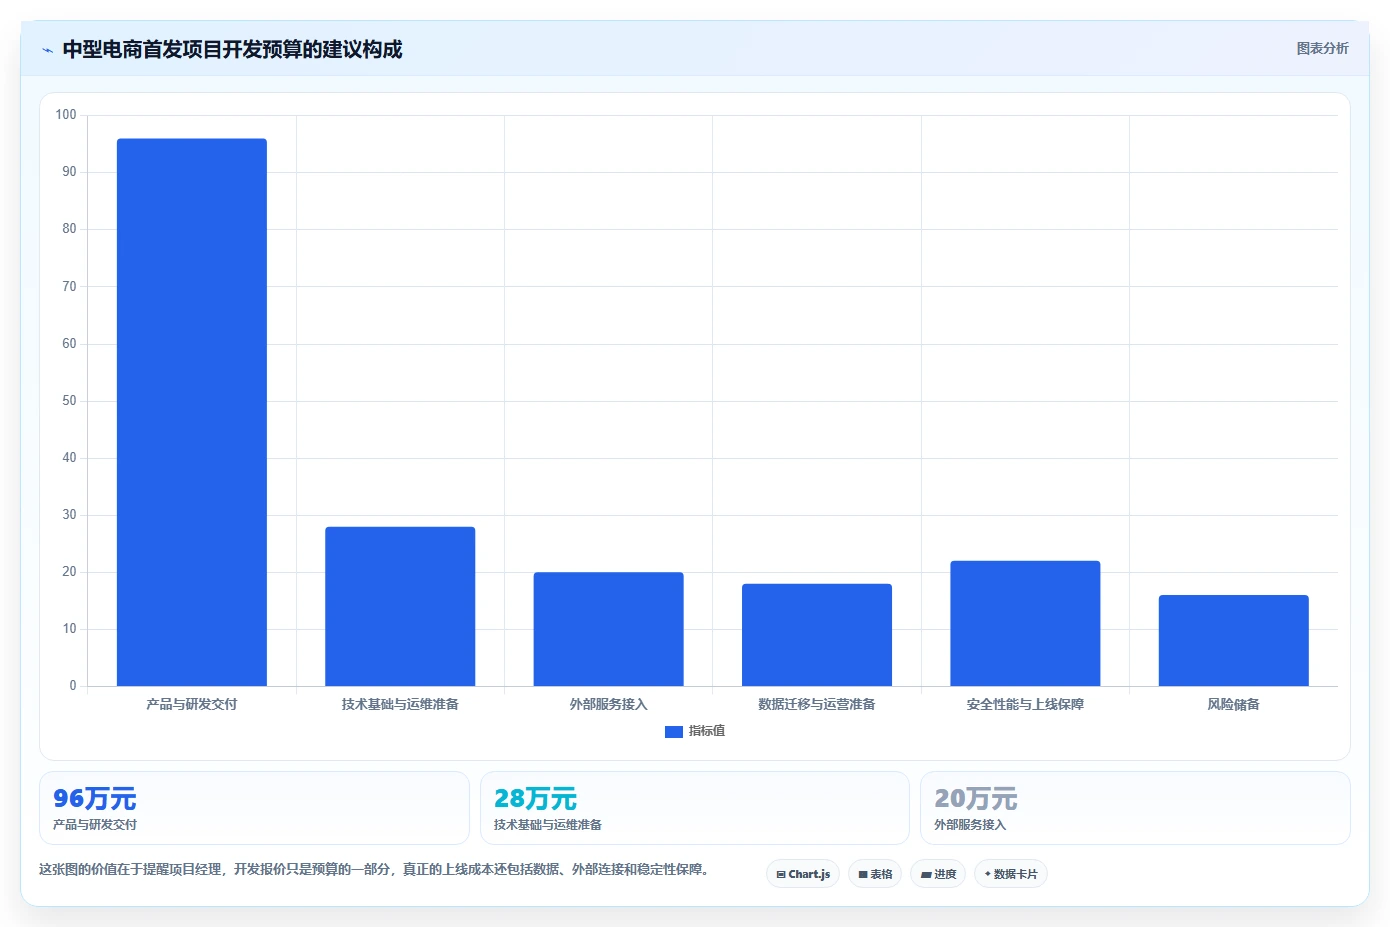Click the 产品与研发交付 x-axis label
Screen dimensions: 1390x927
pyautogui.click(x=192, y=704)
